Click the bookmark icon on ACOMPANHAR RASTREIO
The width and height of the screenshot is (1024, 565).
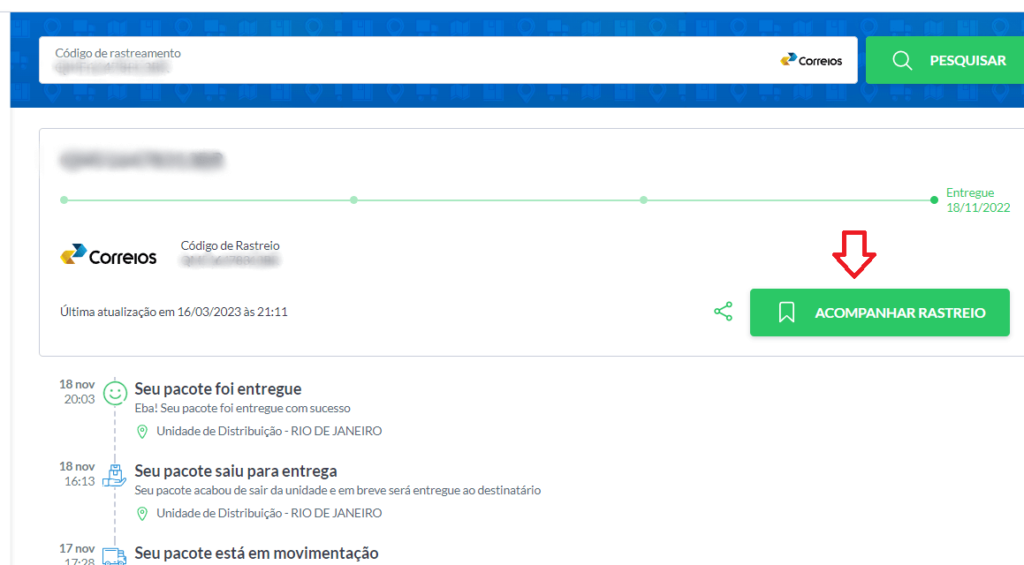(x=786, y=312)
